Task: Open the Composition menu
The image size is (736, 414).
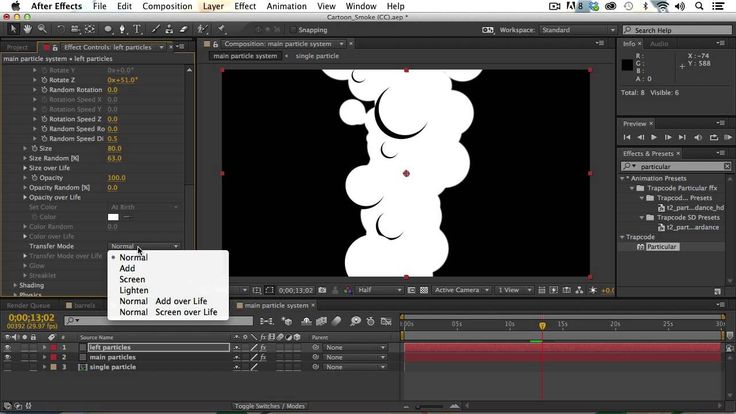Action: [167, 6]
